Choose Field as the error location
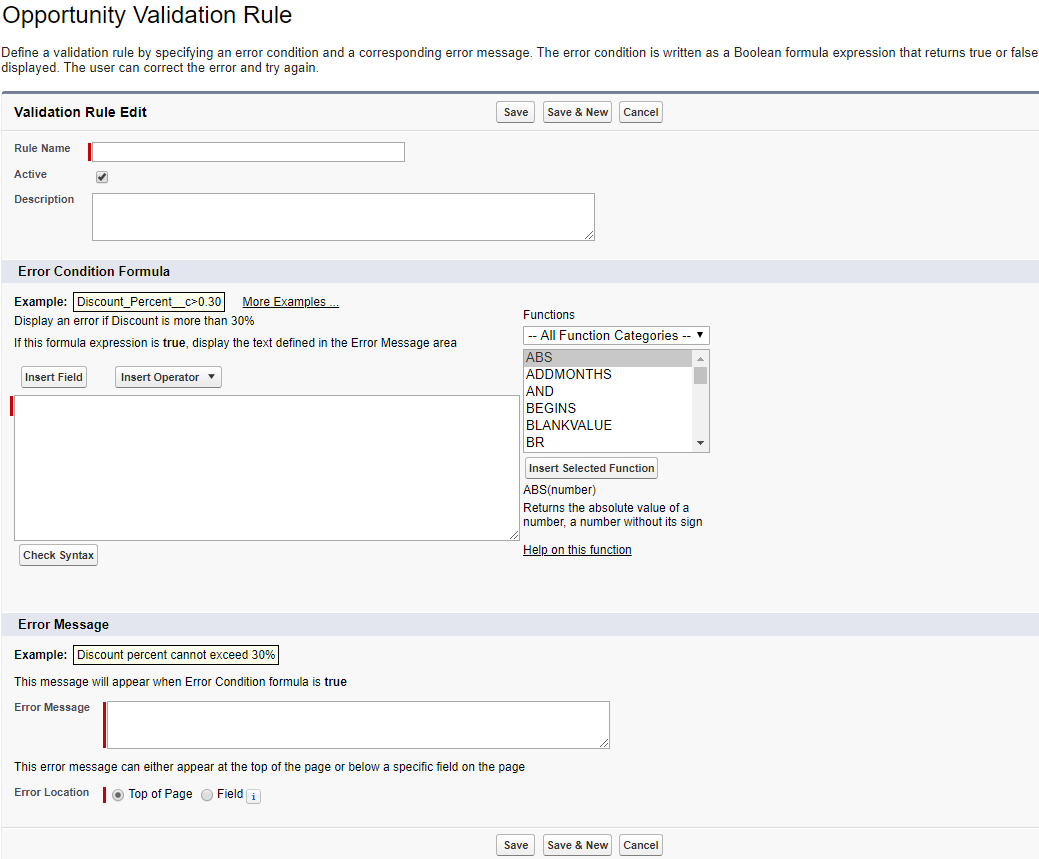1039x859 pixels. (x=207, y=794)
